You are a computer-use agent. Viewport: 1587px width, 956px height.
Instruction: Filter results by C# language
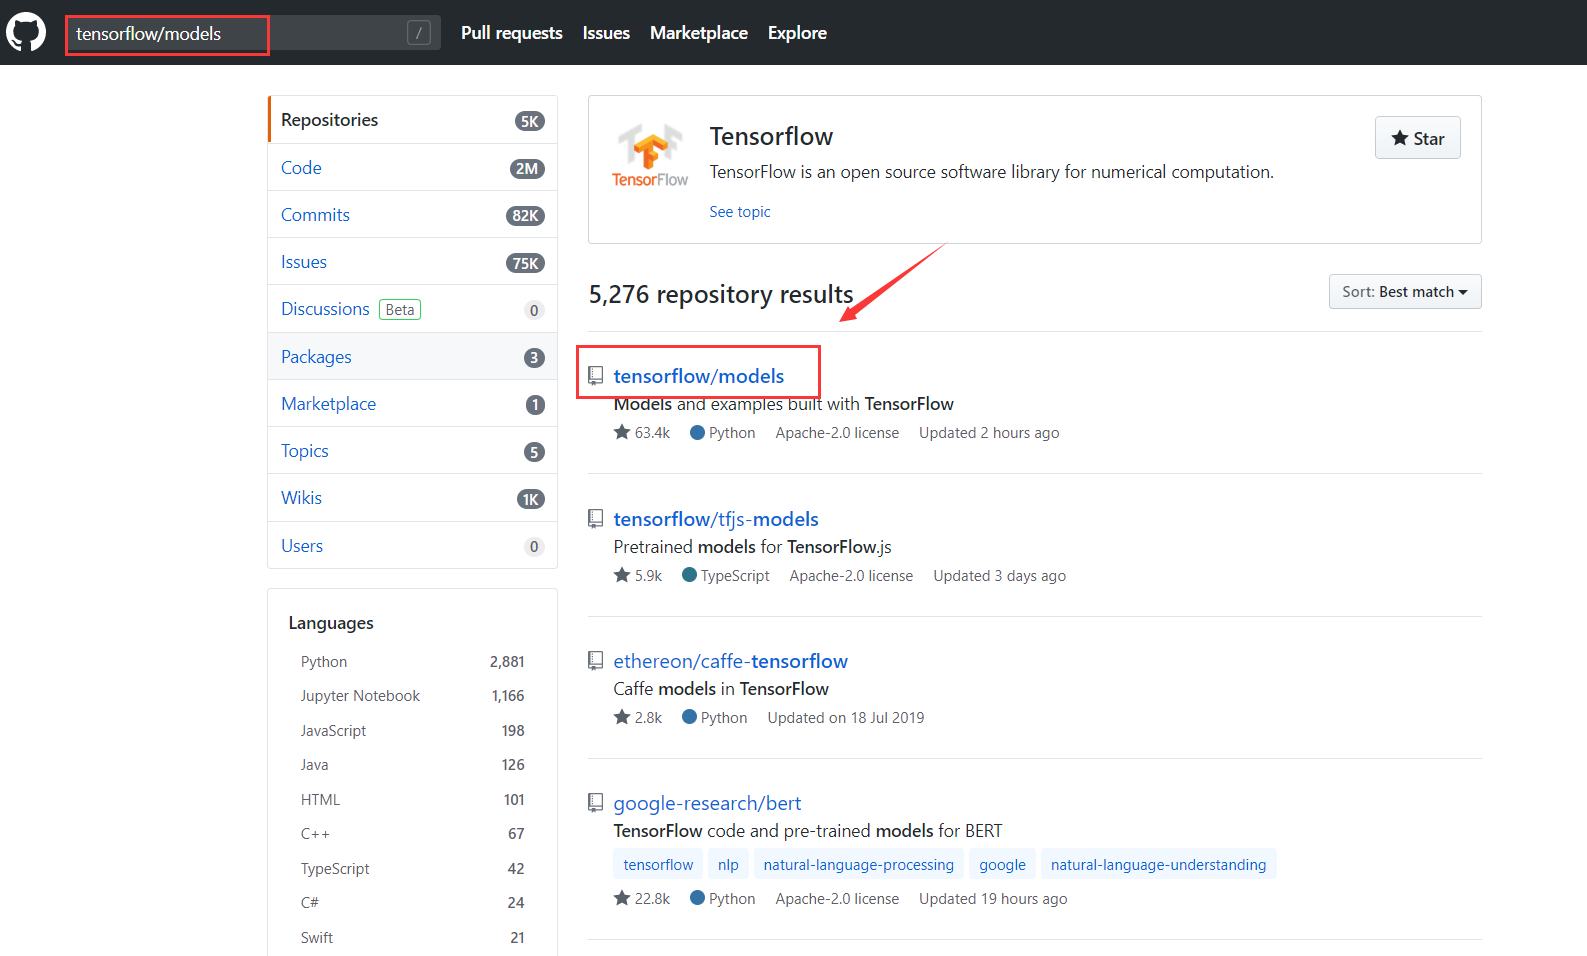pyautogui.click(x=412, y=903)
